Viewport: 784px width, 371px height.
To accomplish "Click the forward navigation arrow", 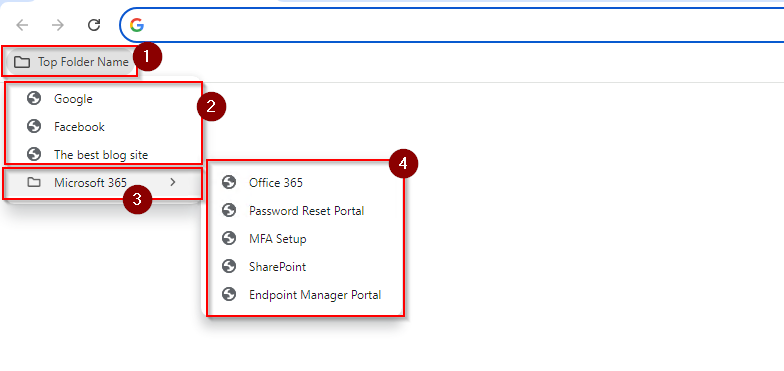I will coord(58,25).
